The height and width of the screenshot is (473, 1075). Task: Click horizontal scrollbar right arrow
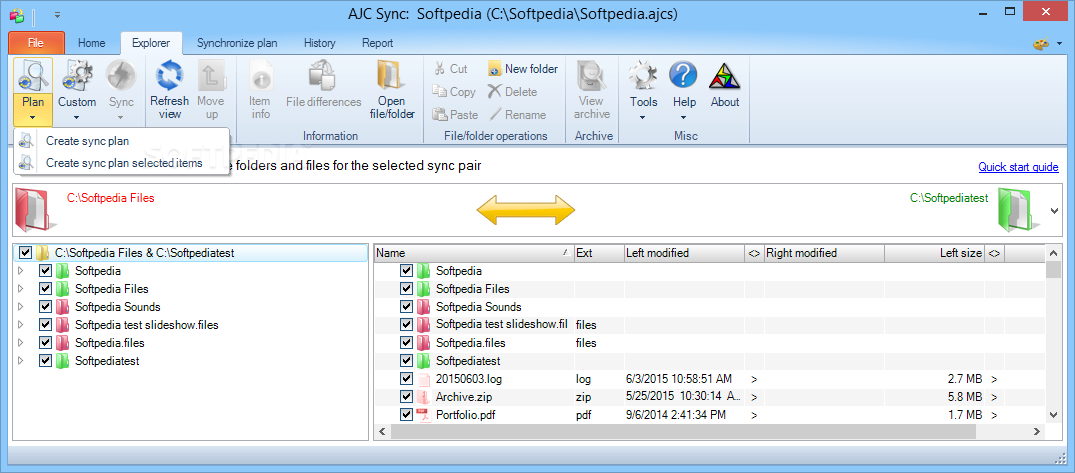click(x=1037, y=431)
